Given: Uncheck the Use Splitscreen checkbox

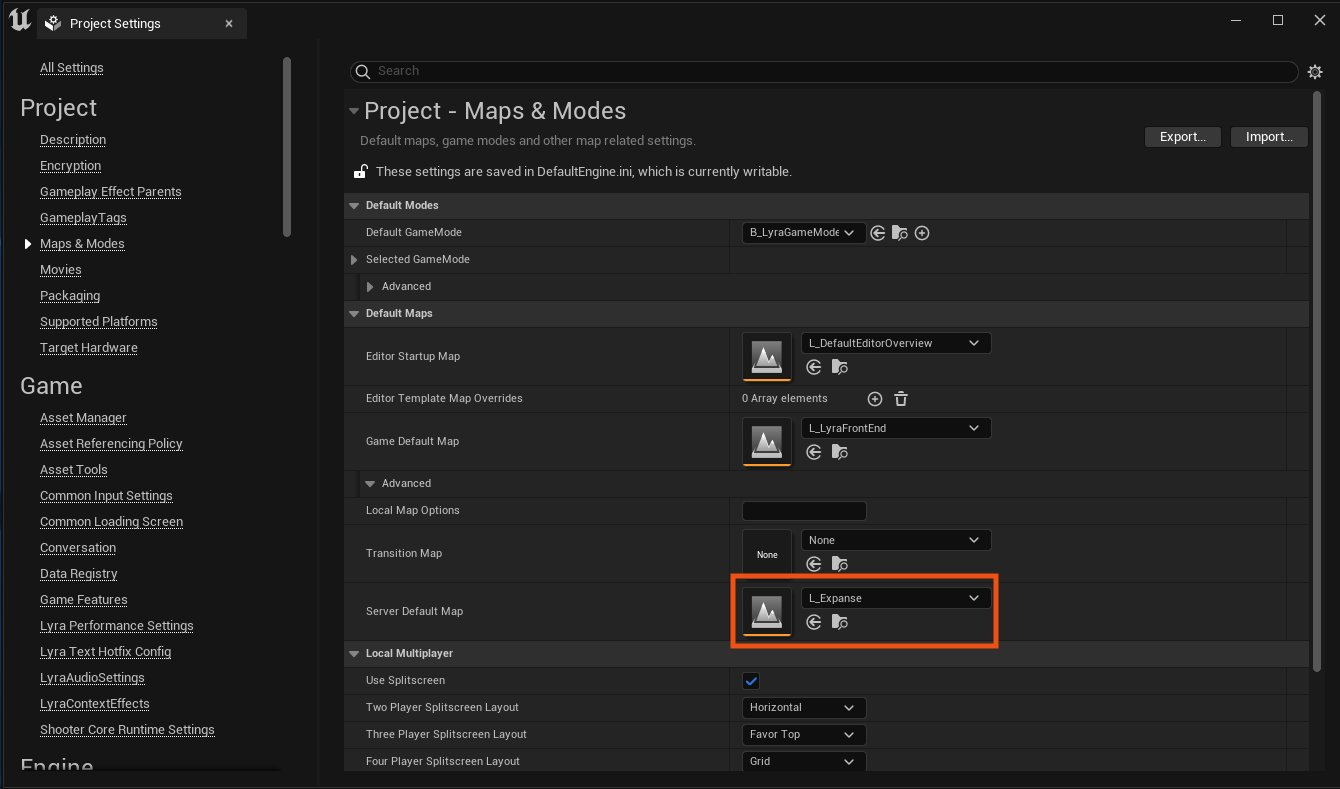Looking at the screenshot, I should click(x=751, y=681).
